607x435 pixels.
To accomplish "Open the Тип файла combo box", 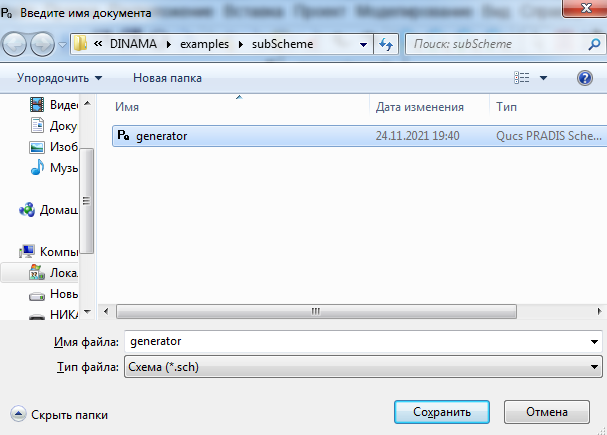I will pyautogui.click(x=360, y=367).
